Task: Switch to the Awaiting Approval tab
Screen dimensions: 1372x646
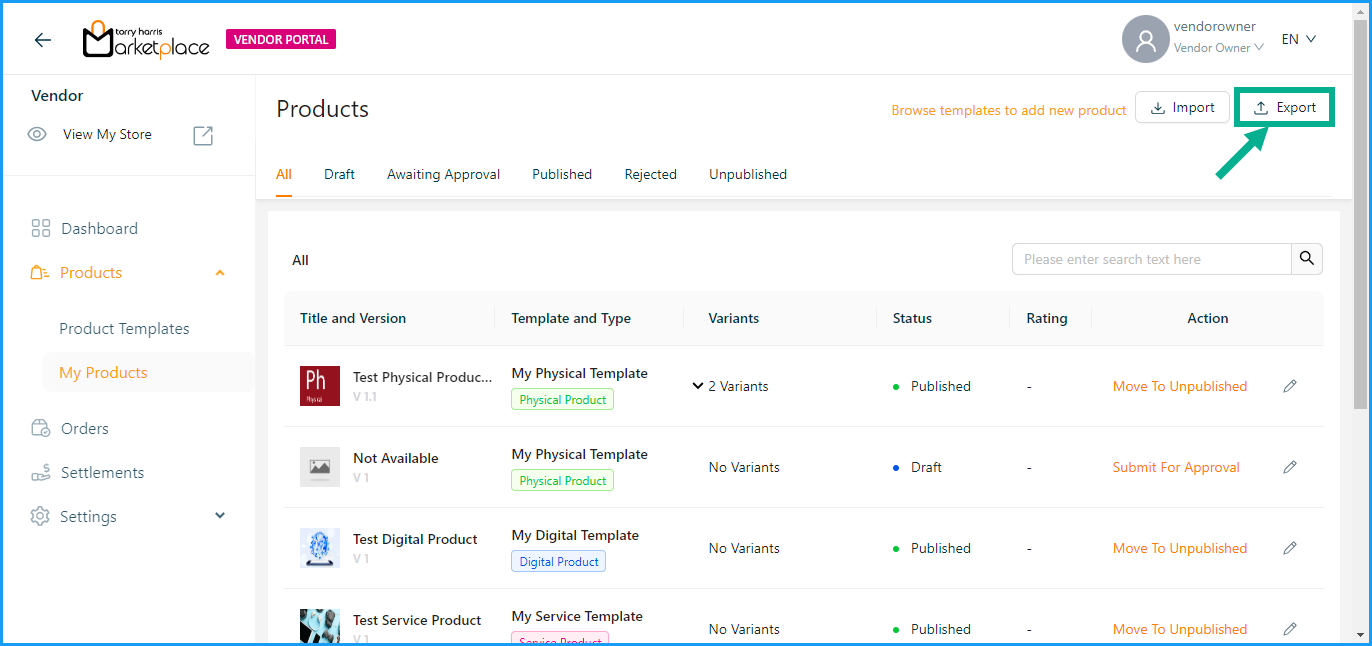Action: pos(443,174)
